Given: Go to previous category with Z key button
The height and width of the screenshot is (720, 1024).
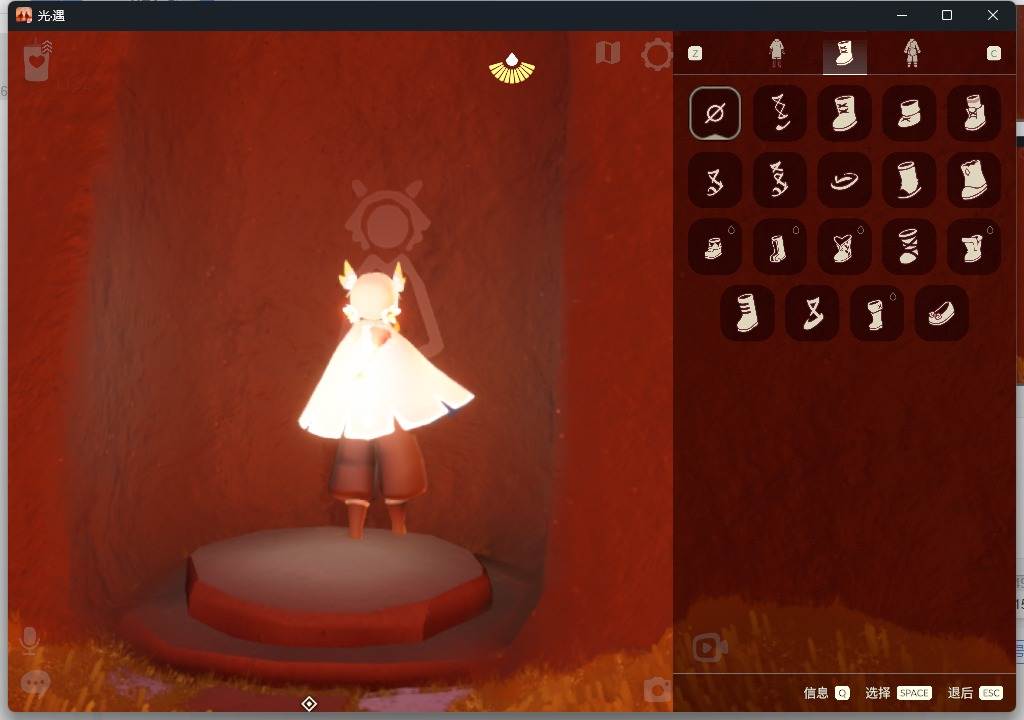Looking at the screenshot, I should pos(695,54).
